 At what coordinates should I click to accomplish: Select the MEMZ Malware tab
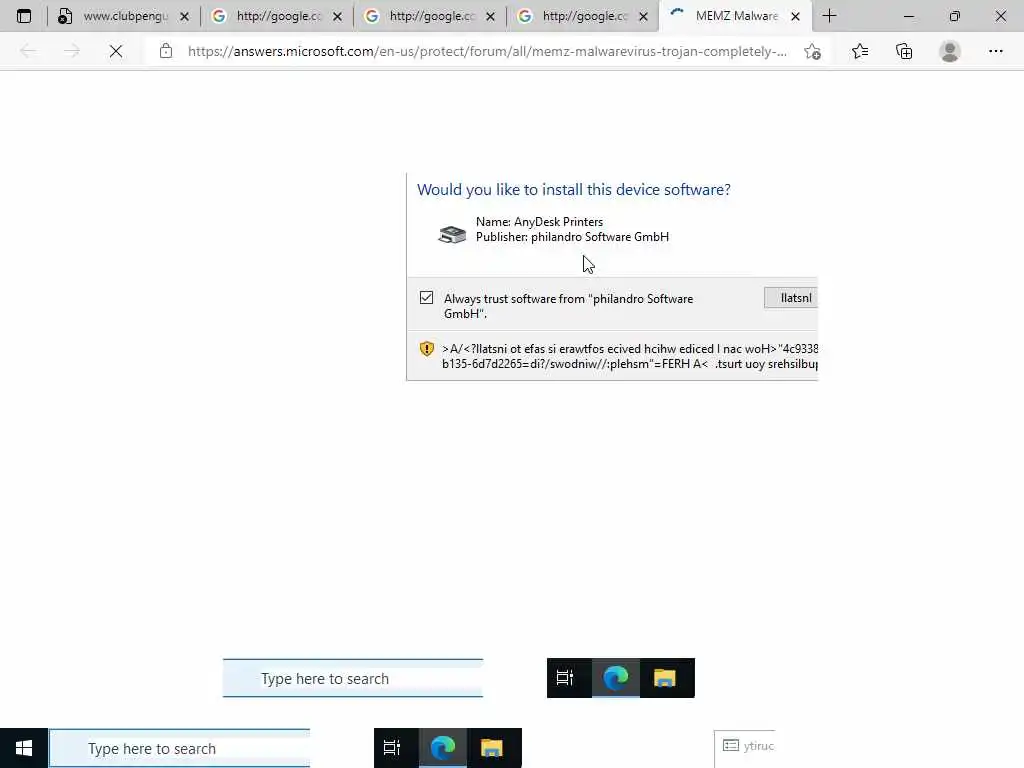tap(736, 16)
